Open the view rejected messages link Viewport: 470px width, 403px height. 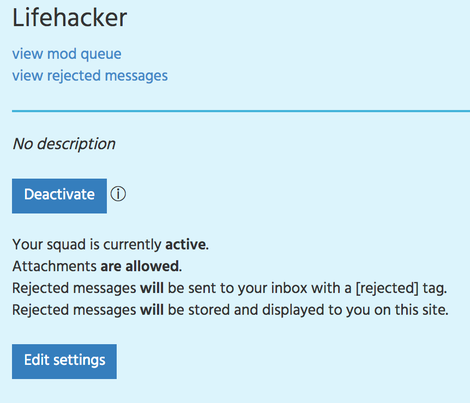[90, 76]
